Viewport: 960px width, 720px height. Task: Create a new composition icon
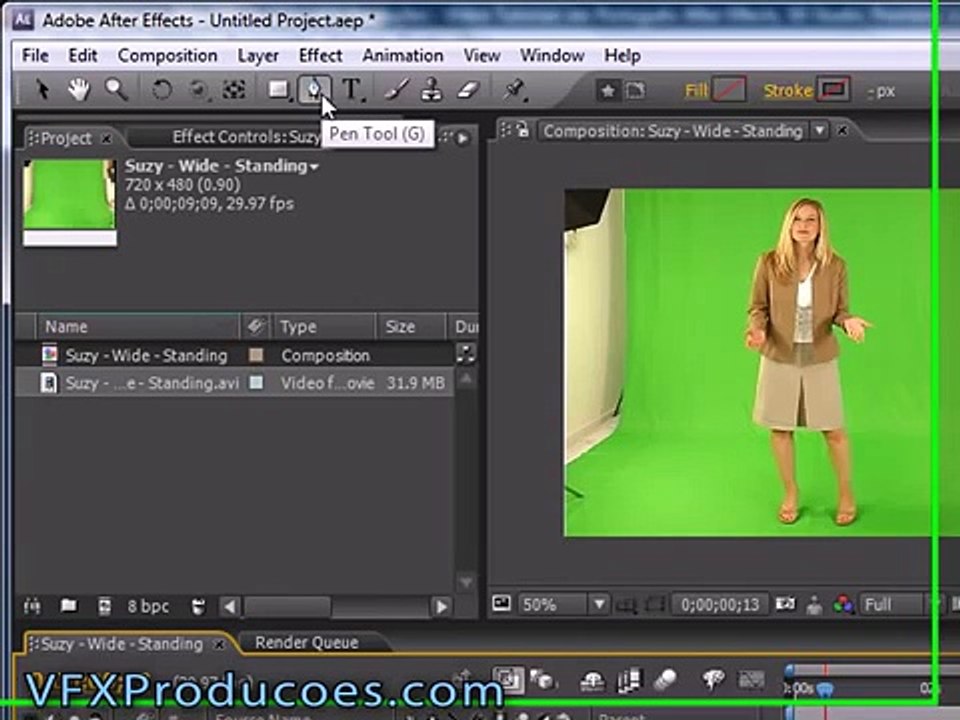tap(105, 607)
